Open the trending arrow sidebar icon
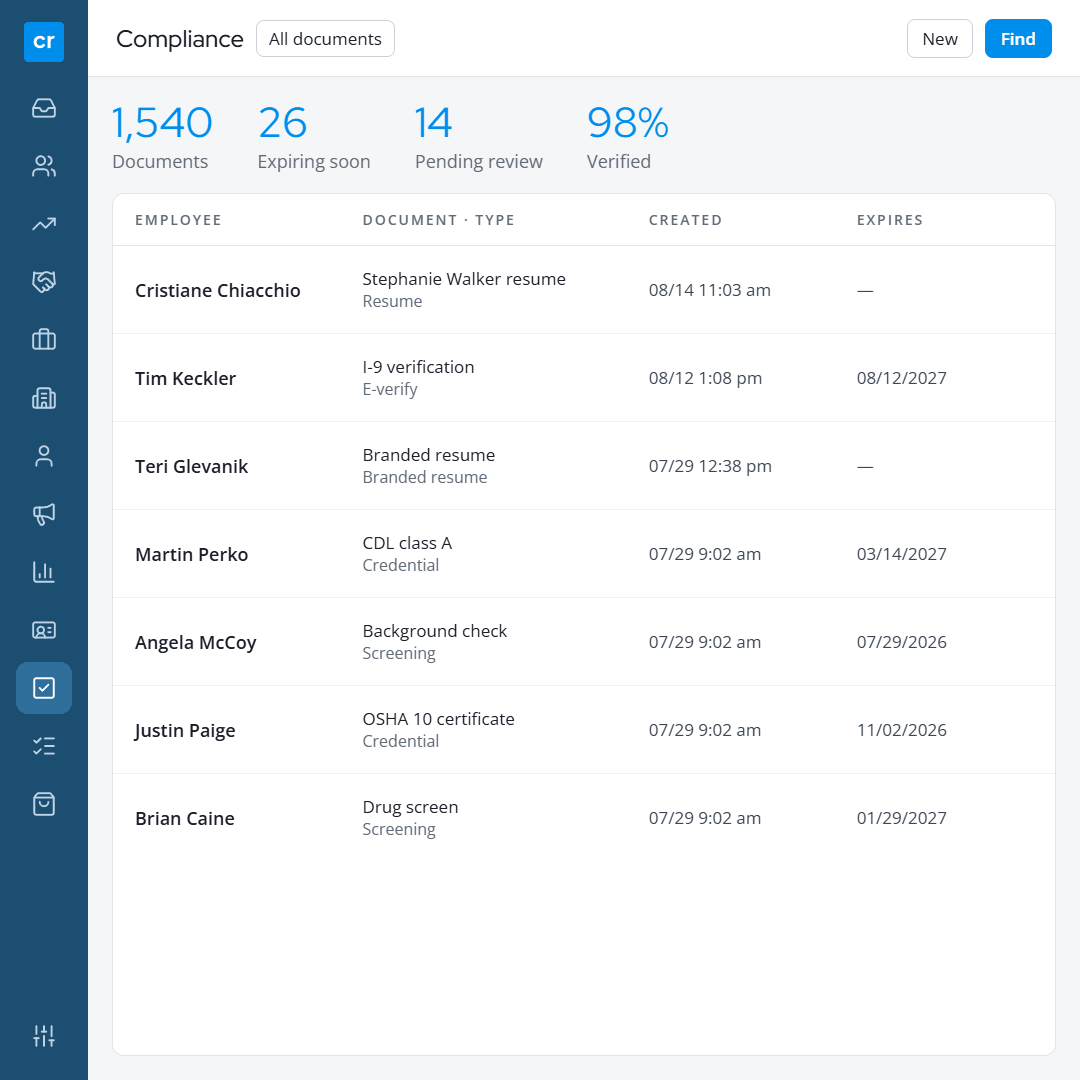 click(x=43, y=224)
